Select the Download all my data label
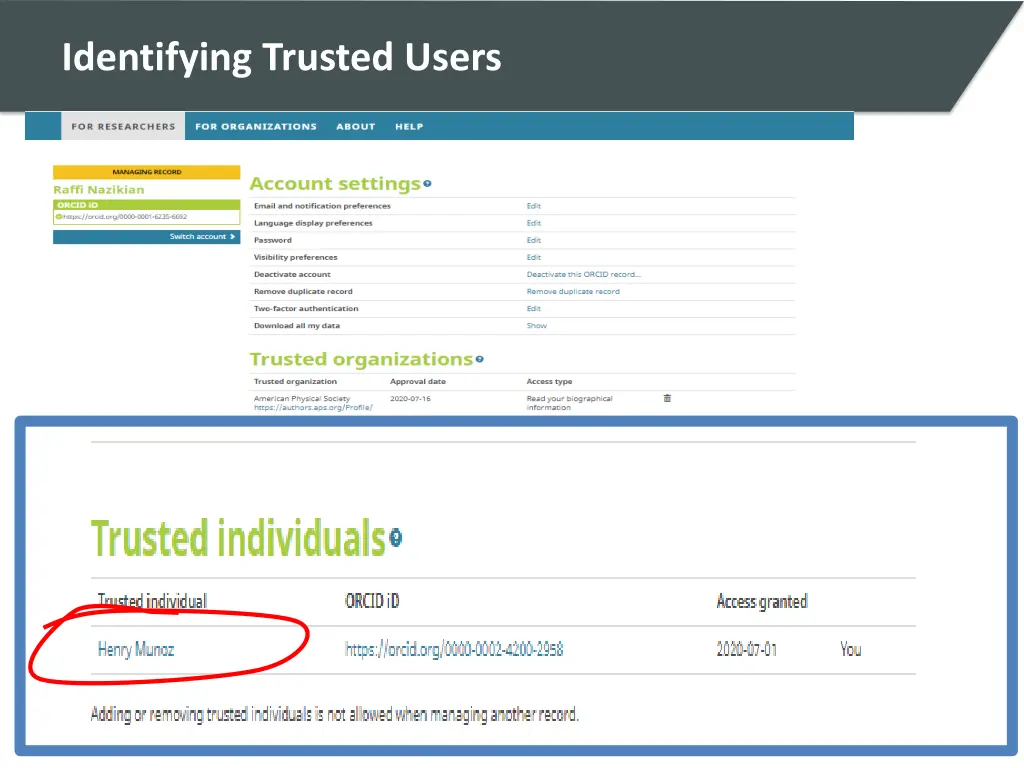Viewport: 1024px width, 768px height. [x=296, y=325]
